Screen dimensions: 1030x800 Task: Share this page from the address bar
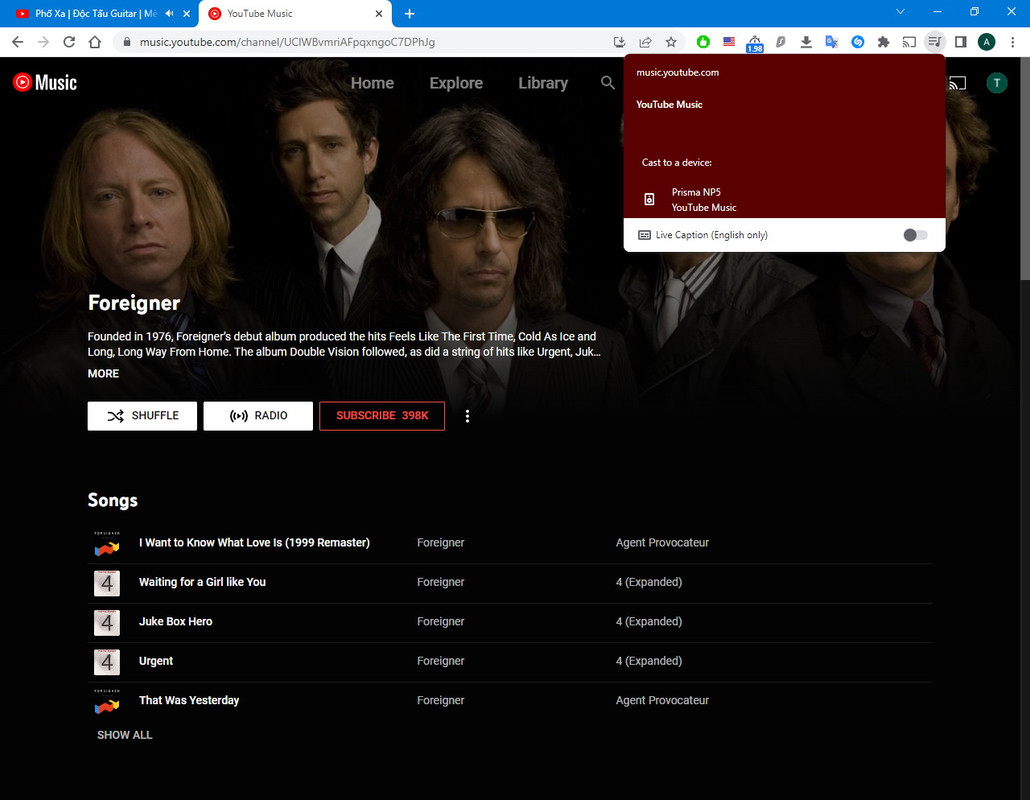(x=645, y=42)
